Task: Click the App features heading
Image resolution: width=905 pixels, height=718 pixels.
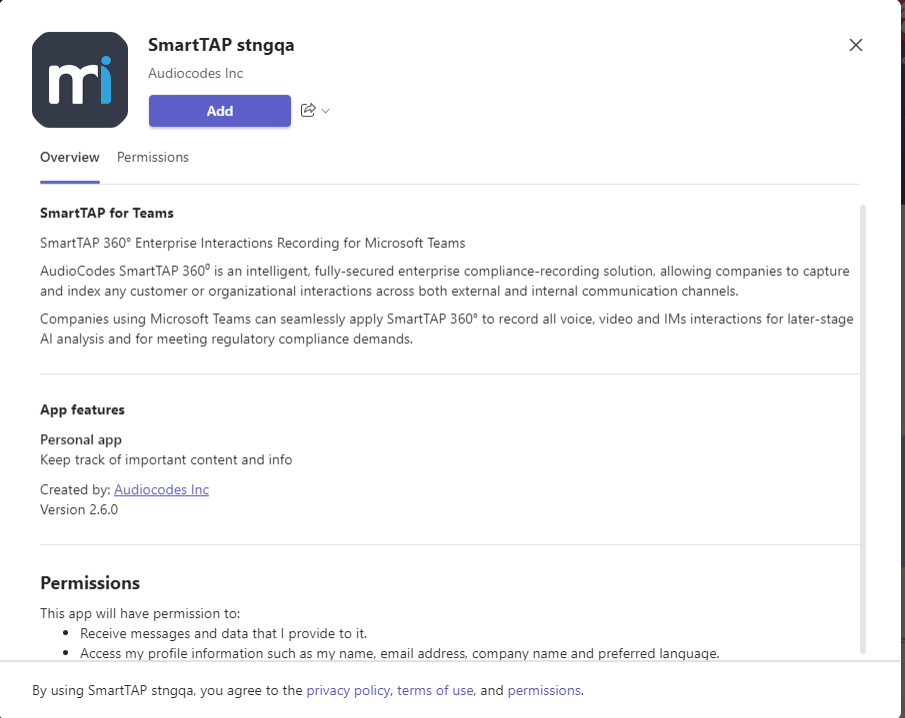Action: (83, 410)
